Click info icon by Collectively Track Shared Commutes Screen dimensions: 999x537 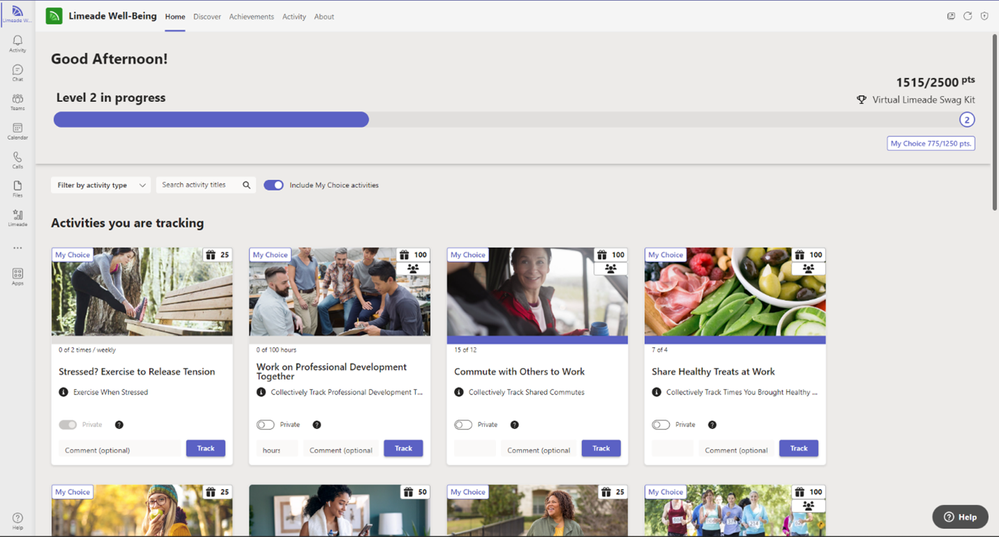(x=459, y=392)
